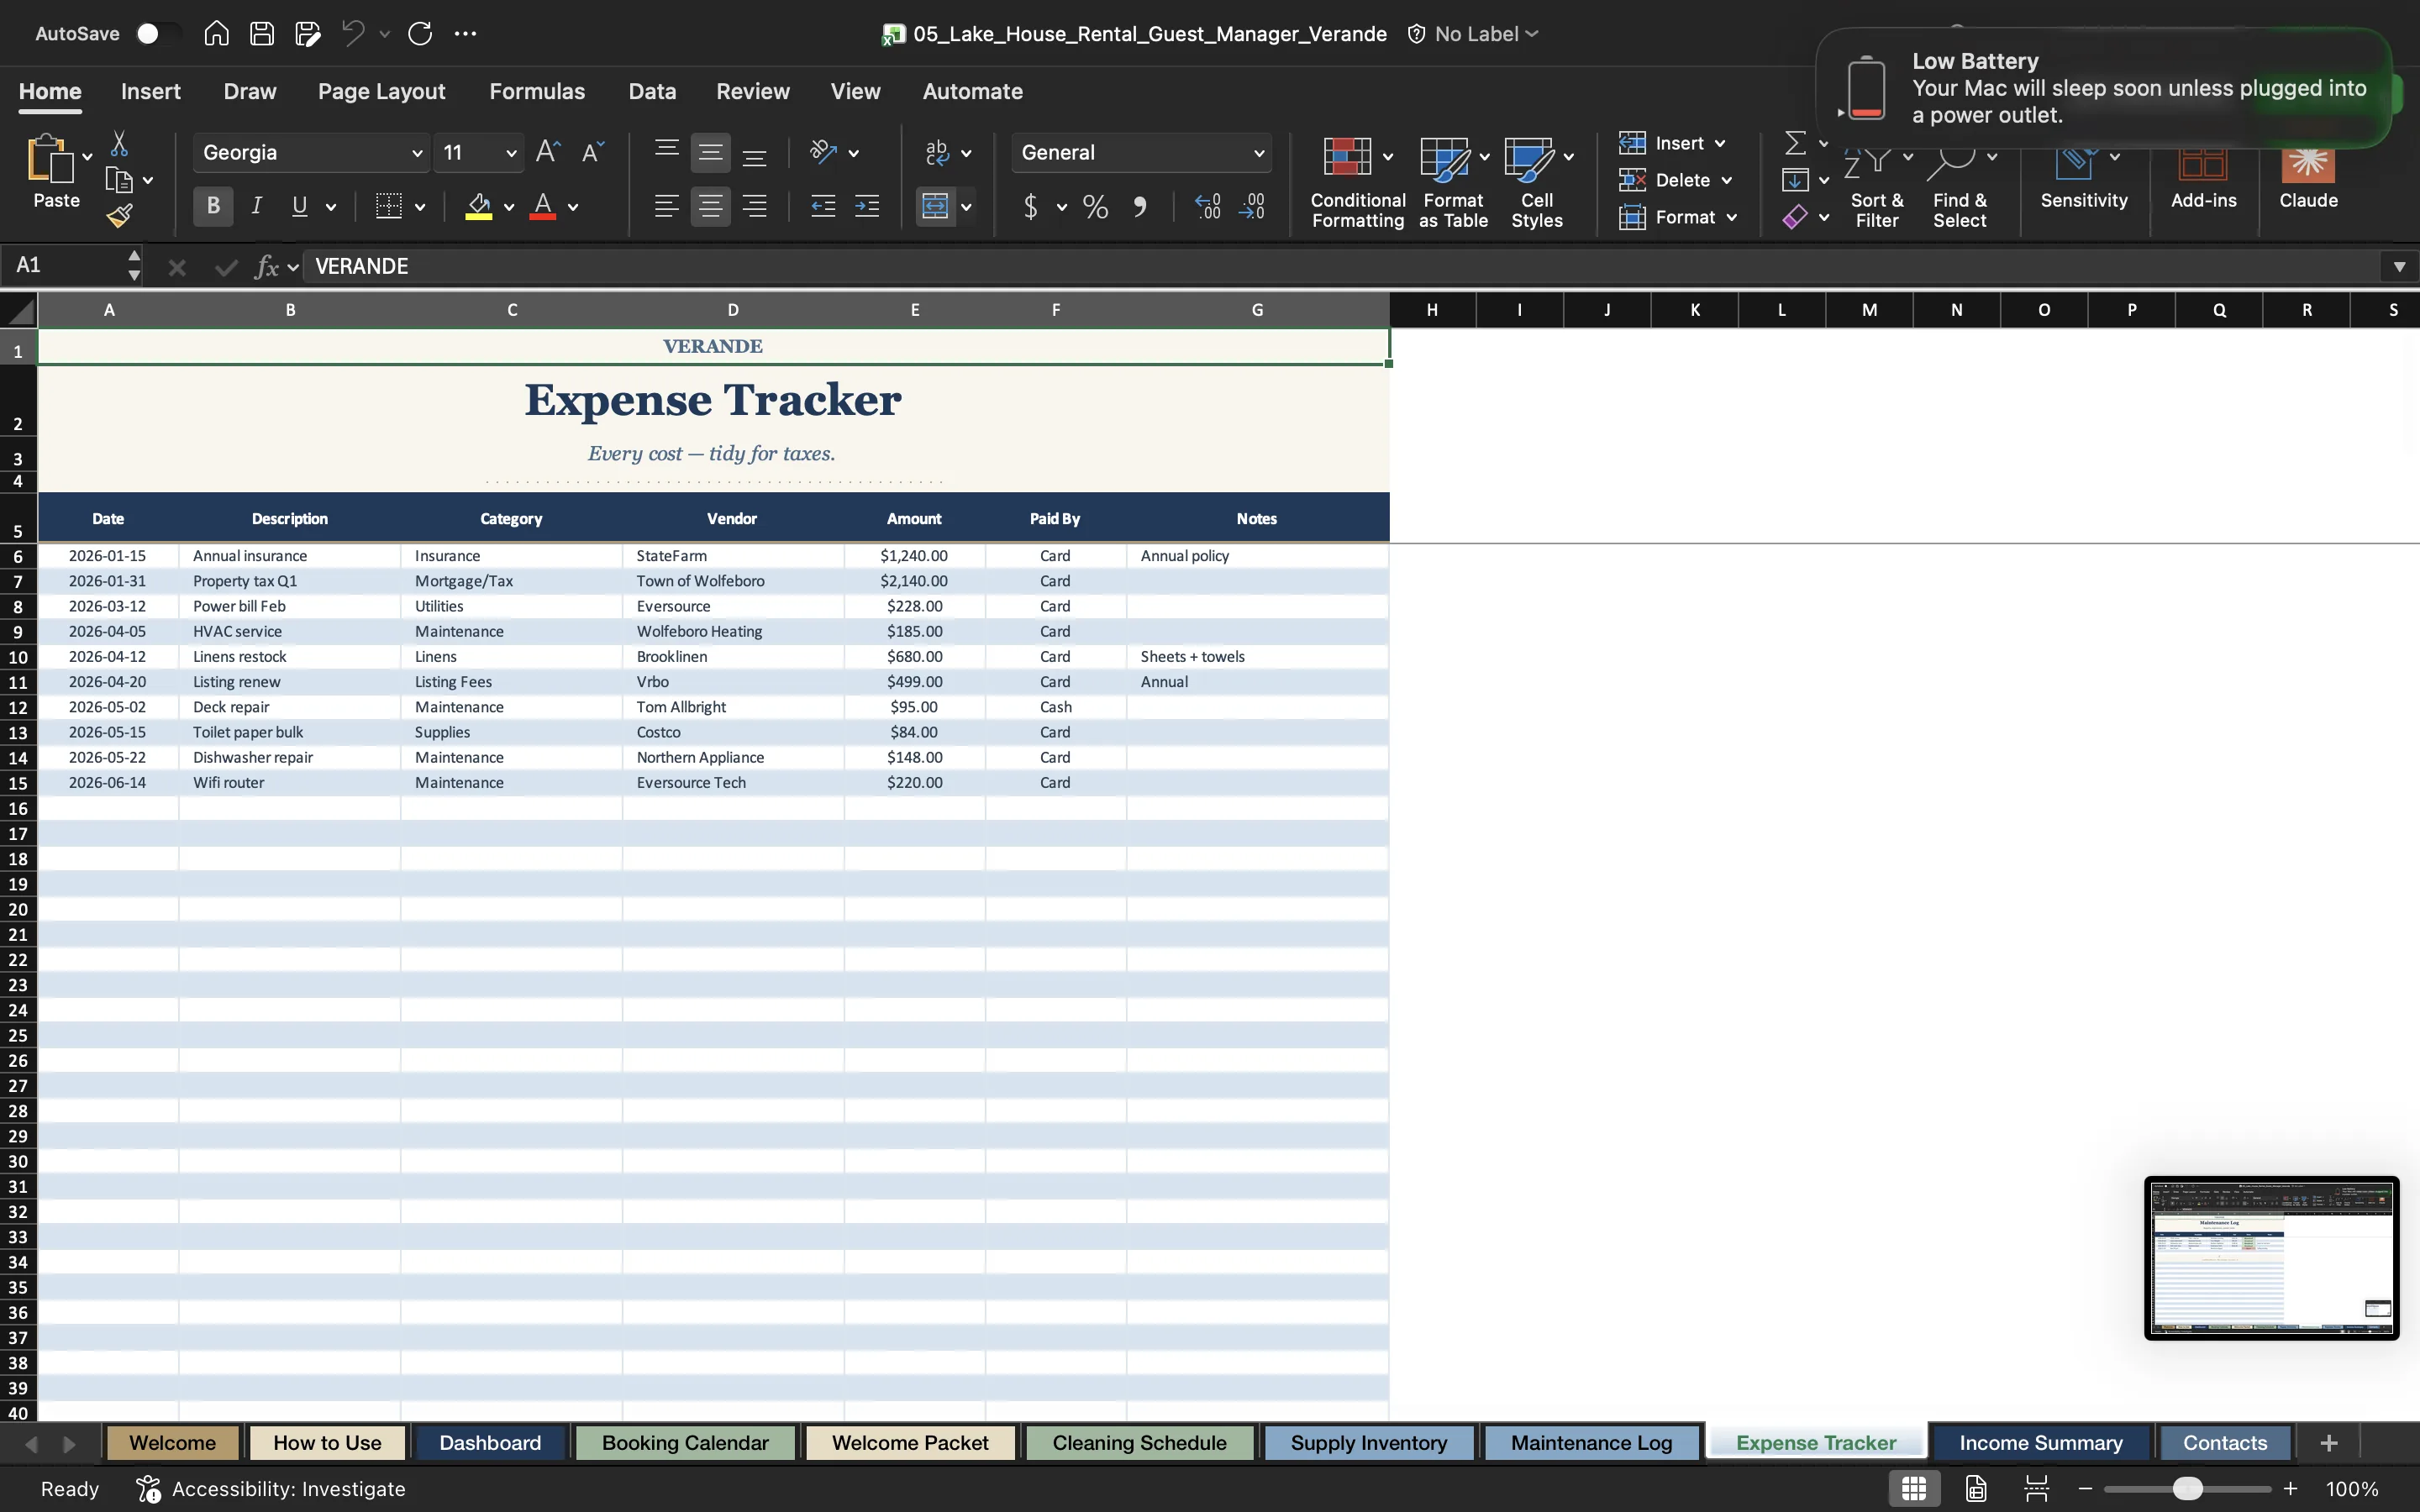The width and height of the screenshot is (2420, 1512).
Task: Click the Format Painter brush icon
Action: click(120, 215)
